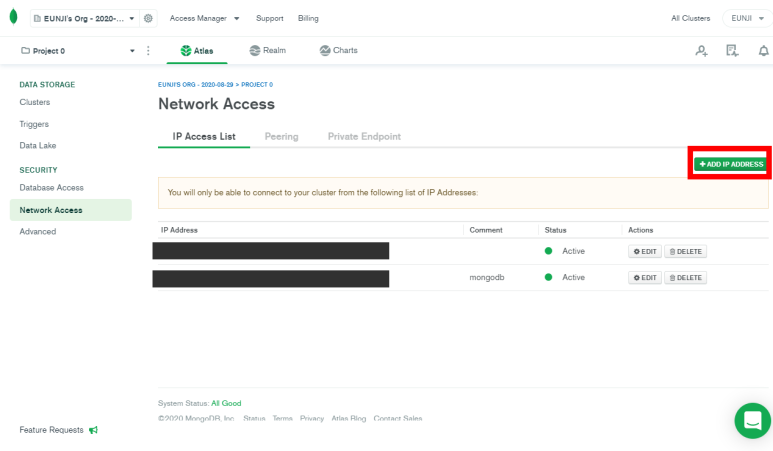Open Clusters in the sidebar
773x451 pixels.
pyautogui.click(x=35, y=102)
